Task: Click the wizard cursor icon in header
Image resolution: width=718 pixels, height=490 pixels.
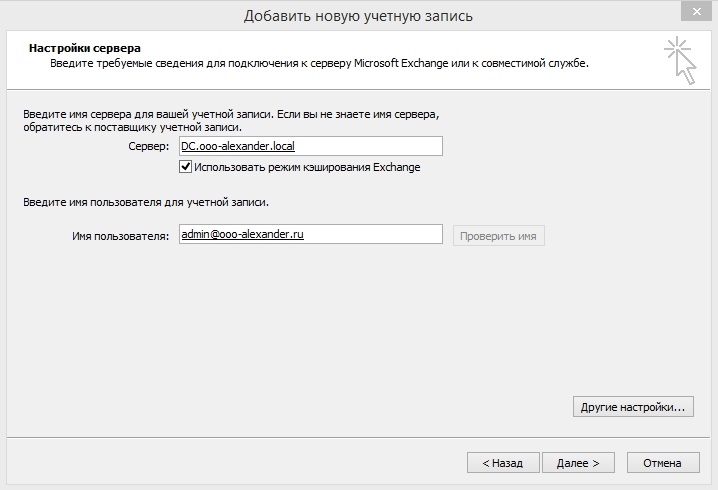Action: [680, 61]
